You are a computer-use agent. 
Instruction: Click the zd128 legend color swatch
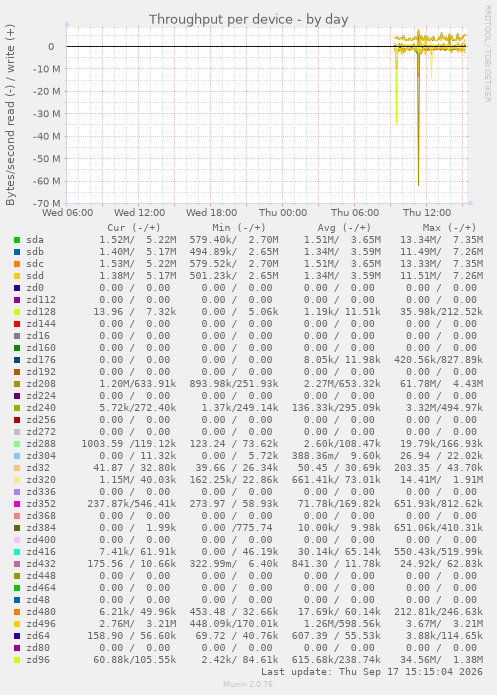(17, 312)
